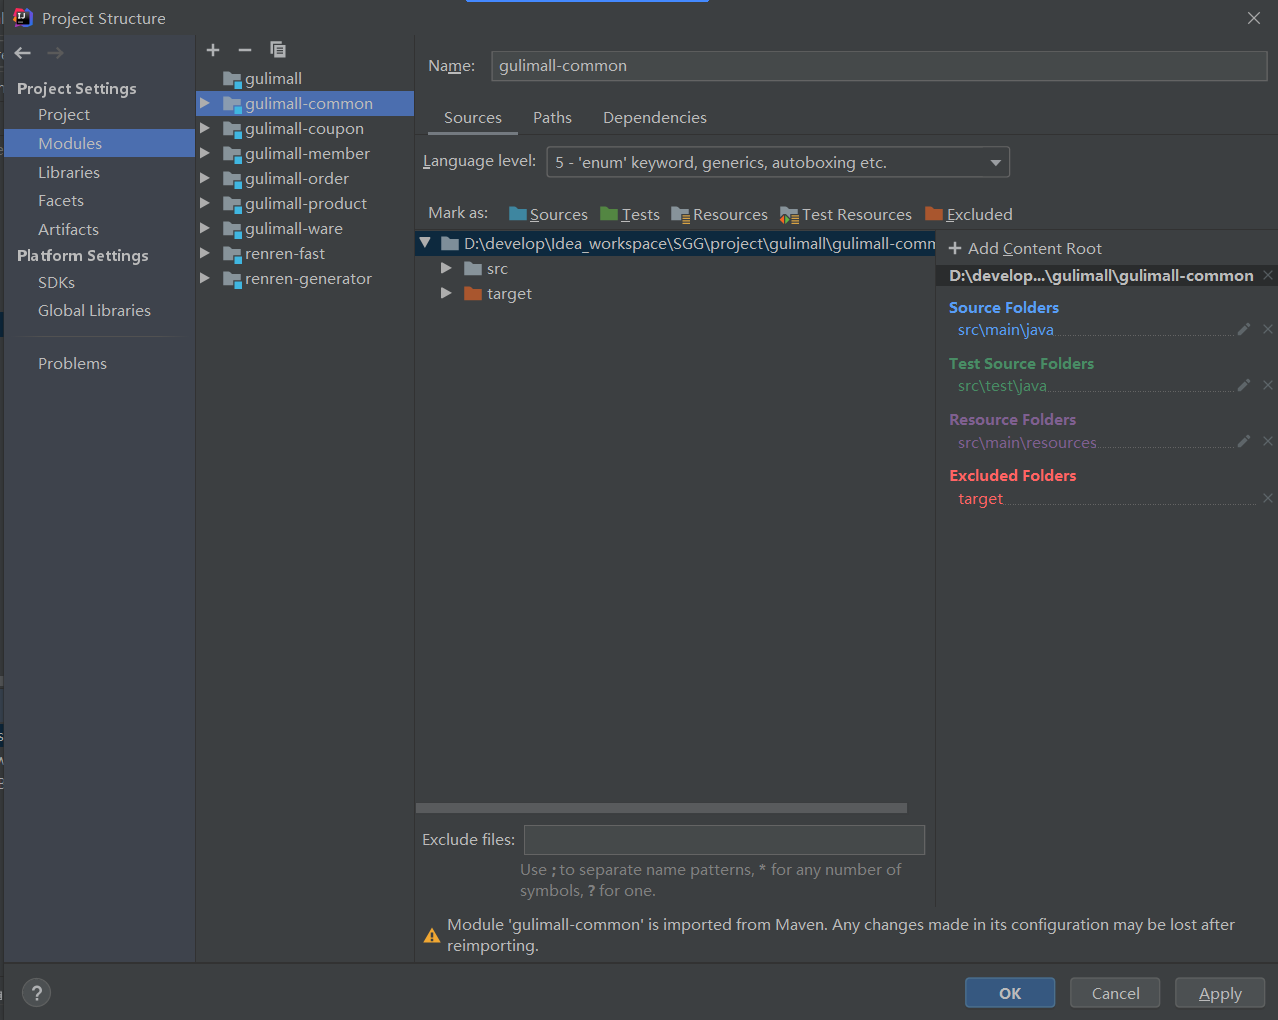Click the forward navigation arrow
Screen dimensions: 1278x1020
coord(56,53)
